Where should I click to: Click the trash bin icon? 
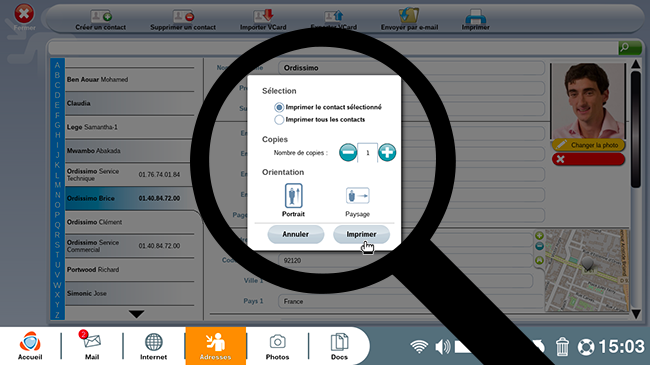pos(562,347)
